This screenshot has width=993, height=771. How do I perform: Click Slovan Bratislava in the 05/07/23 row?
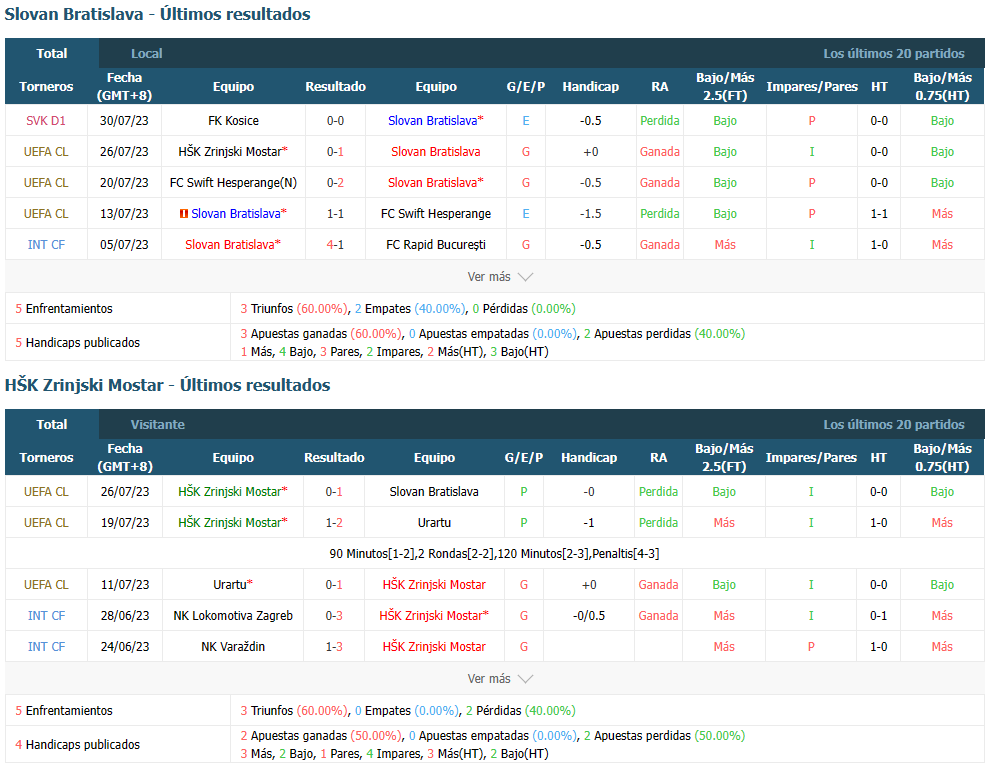tap(232, 245)
